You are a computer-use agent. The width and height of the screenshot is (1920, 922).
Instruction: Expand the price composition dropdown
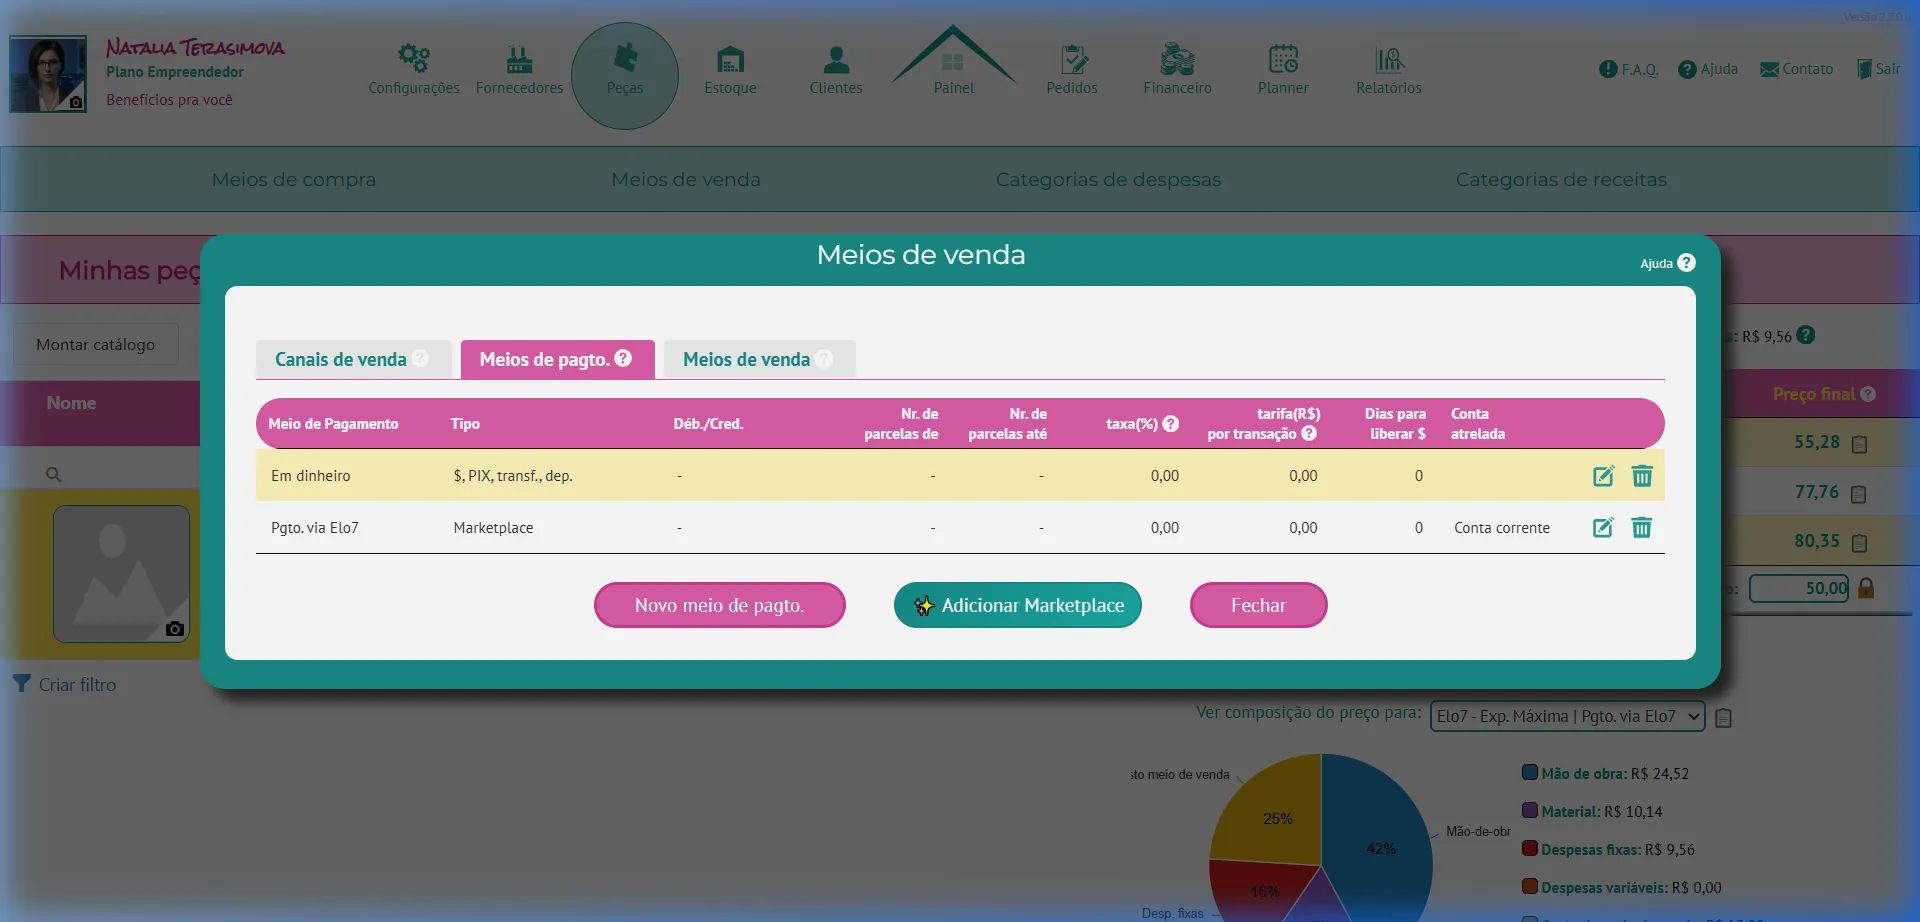(x=1566, y=717)
